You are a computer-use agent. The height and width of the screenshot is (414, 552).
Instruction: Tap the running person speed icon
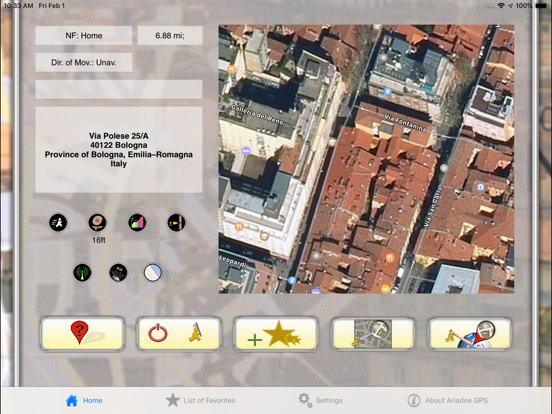[58, 222]
